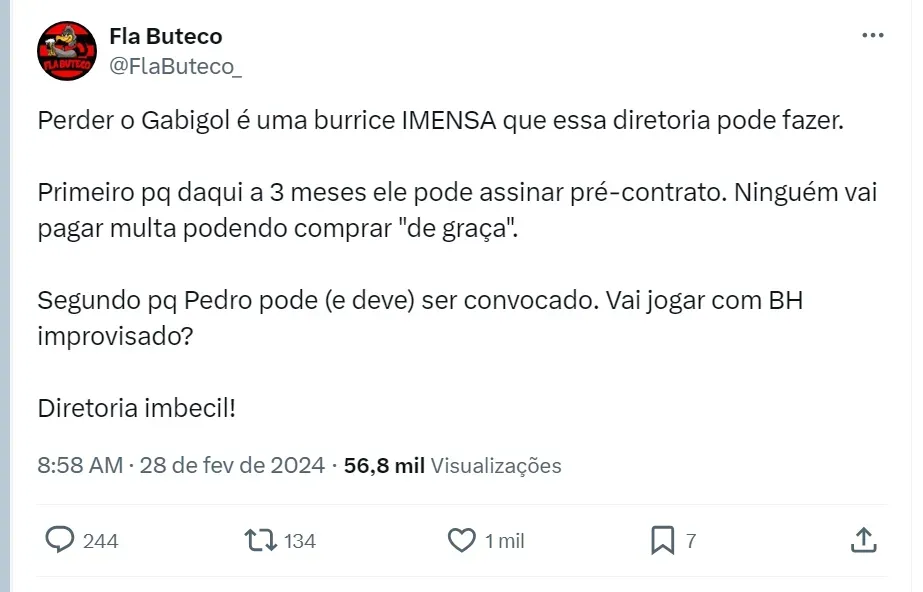Click the paragraph about Pedro being convocado
This screenshot has height=592, width=923.
[x=420, y=316]
